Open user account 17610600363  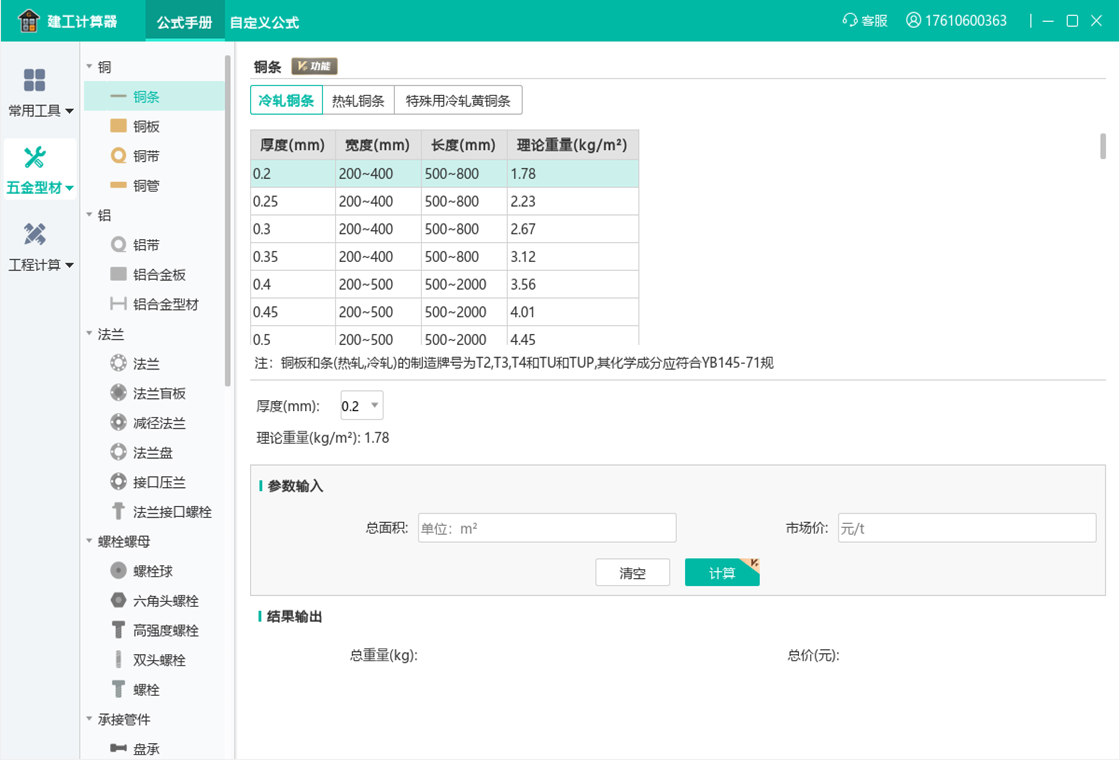(x=956, y=20)
